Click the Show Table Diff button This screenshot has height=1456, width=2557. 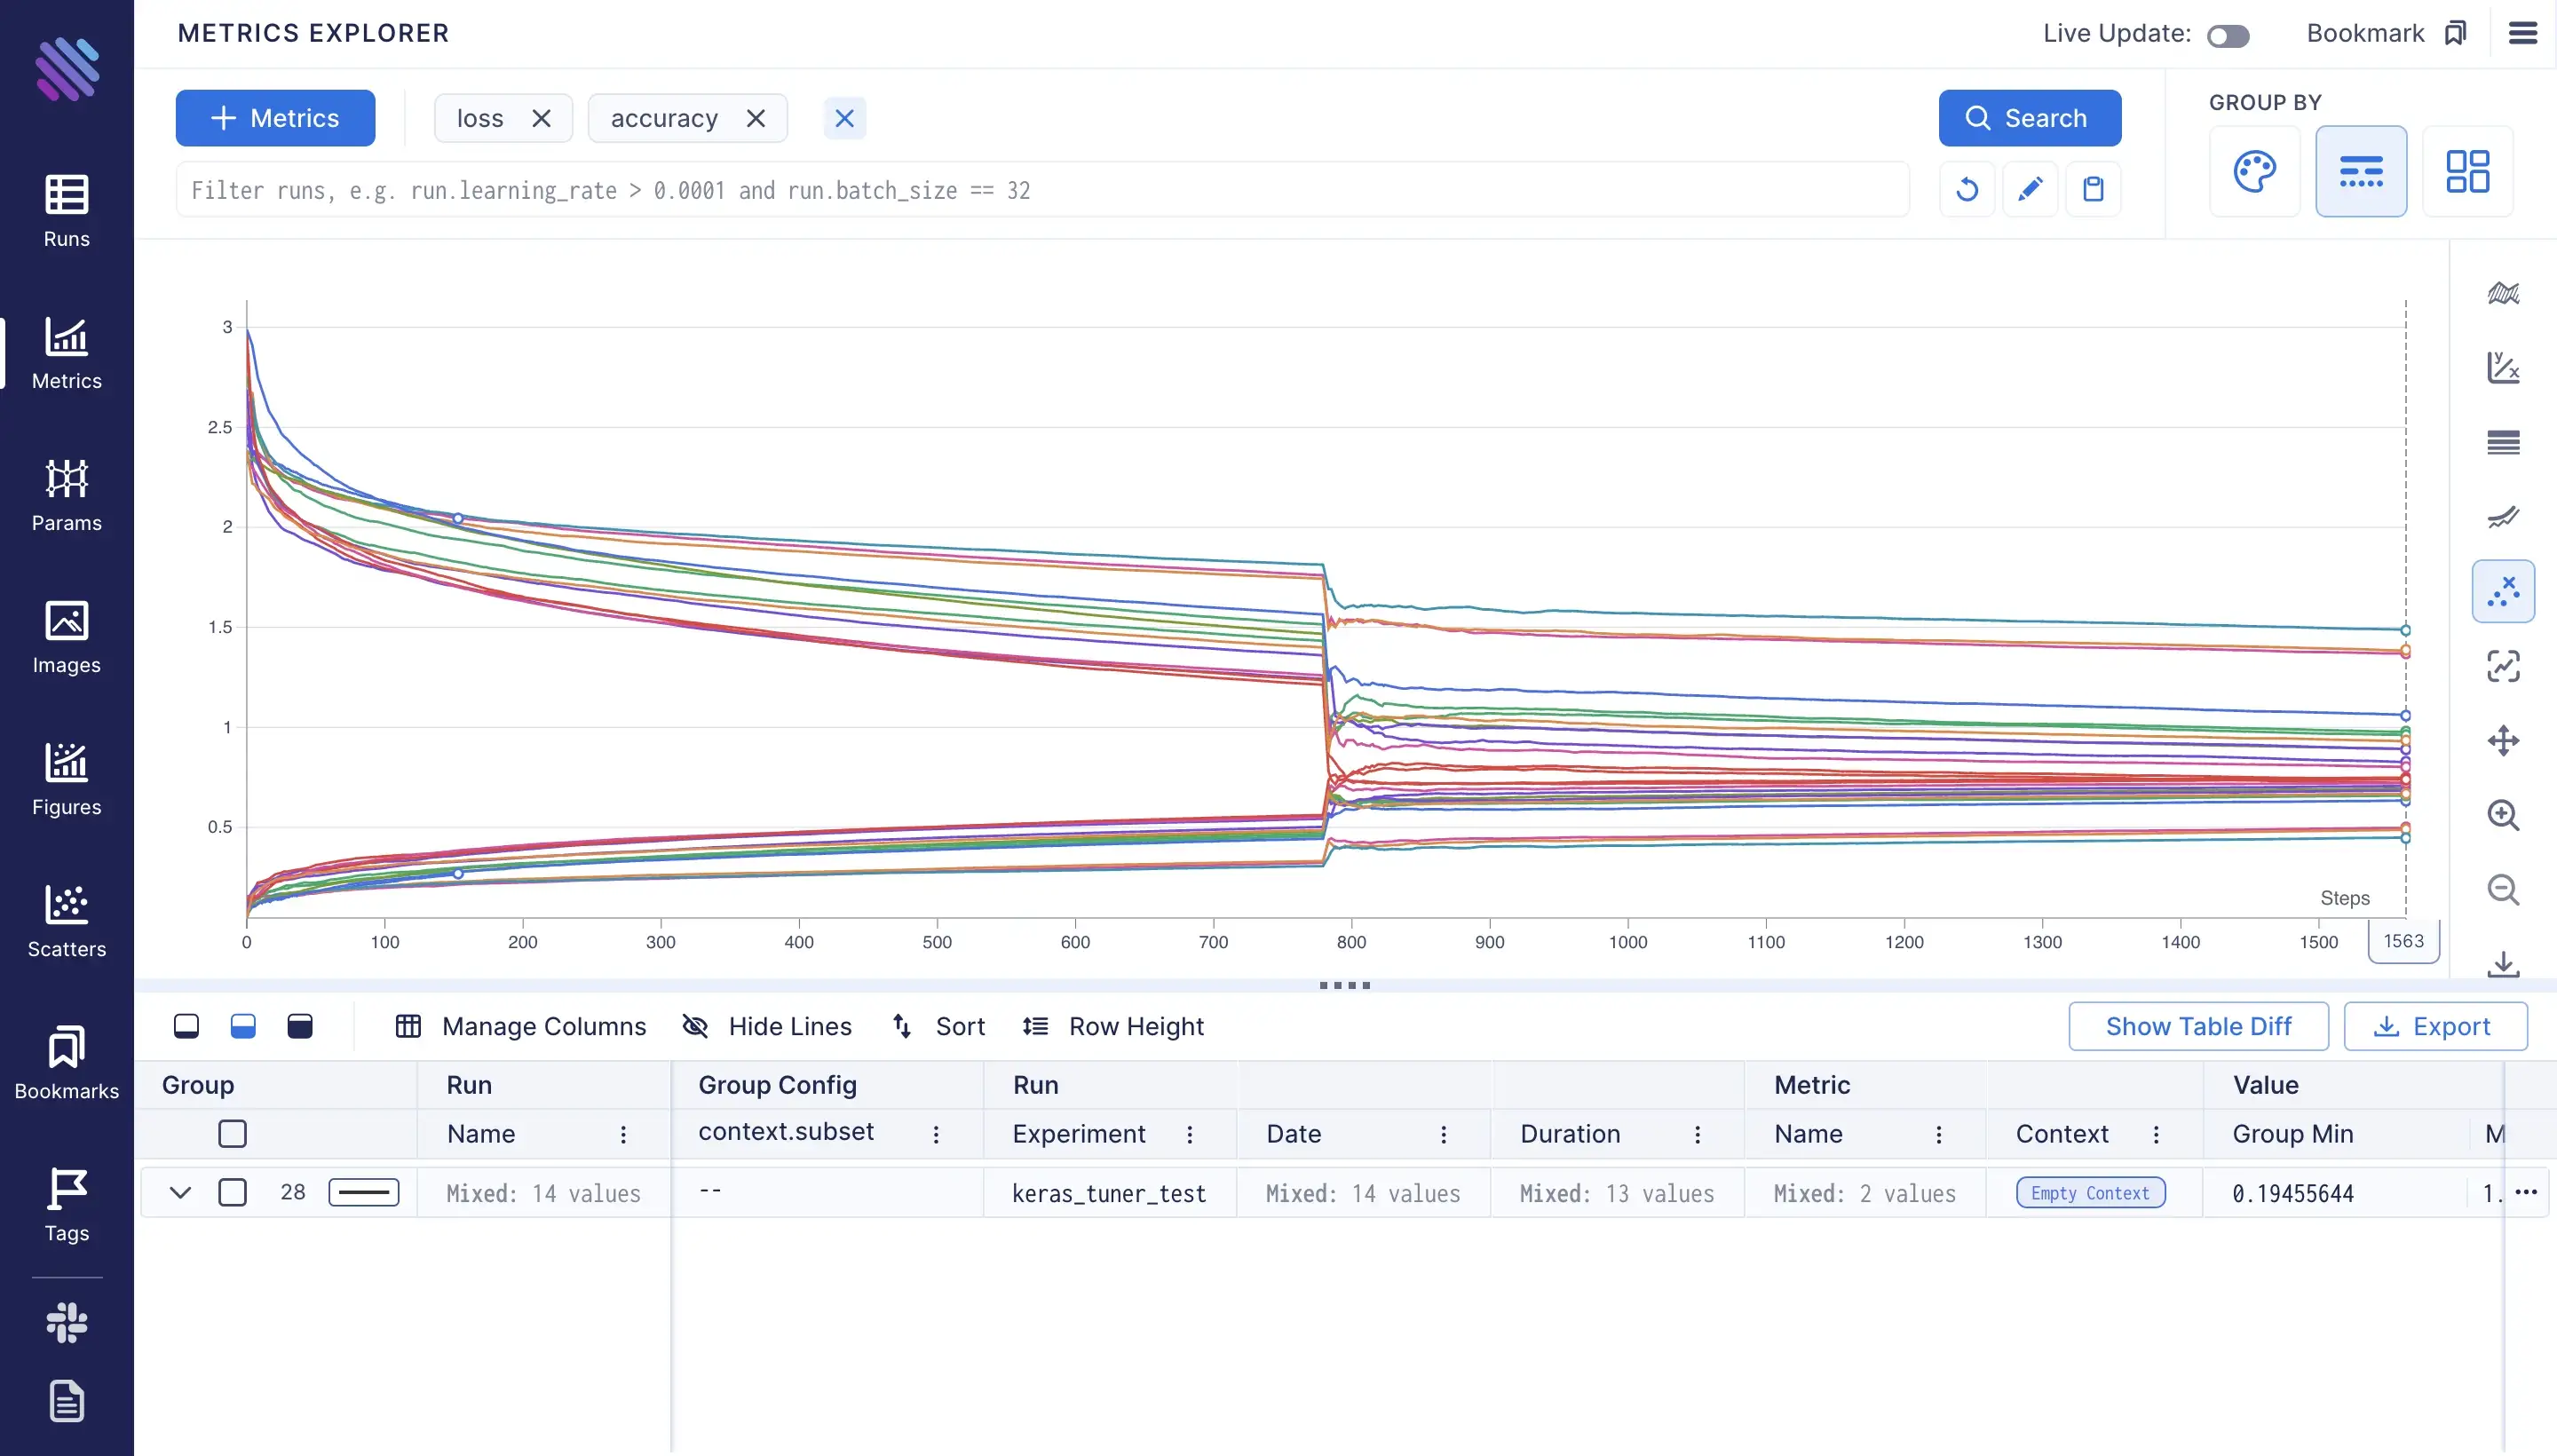click(2197, 1026)
